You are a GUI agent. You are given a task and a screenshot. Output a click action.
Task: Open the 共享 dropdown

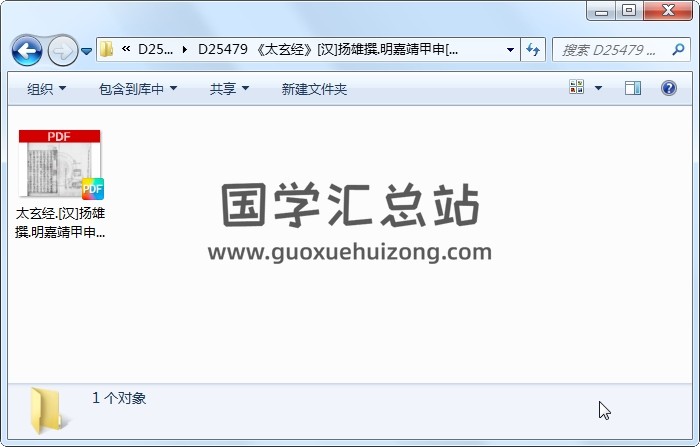coord(229,89)
